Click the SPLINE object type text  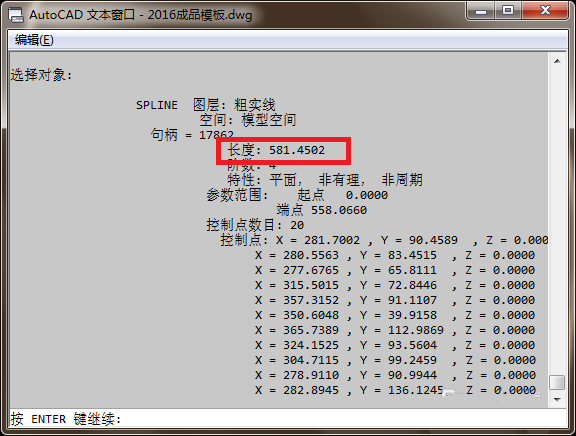point(157,105)
